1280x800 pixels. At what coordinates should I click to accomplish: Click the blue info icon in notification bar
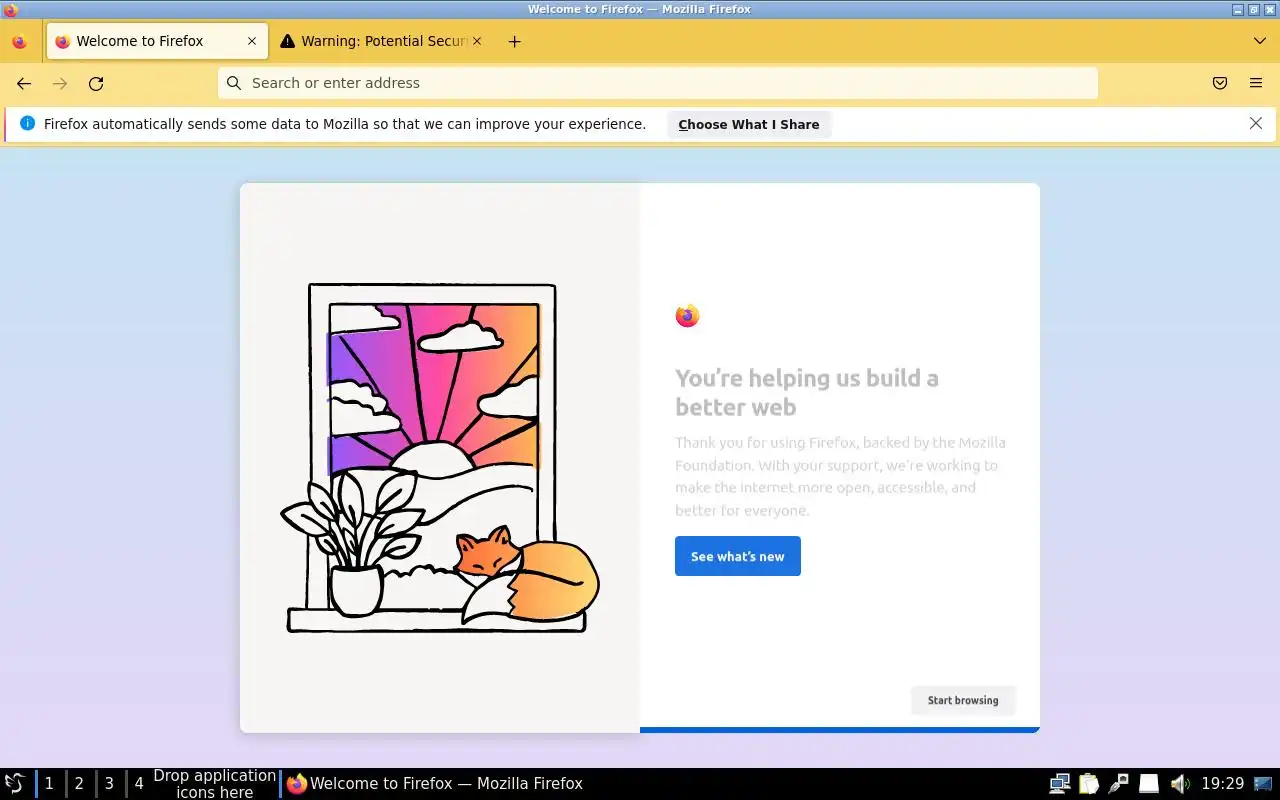[x=27, y=123]
